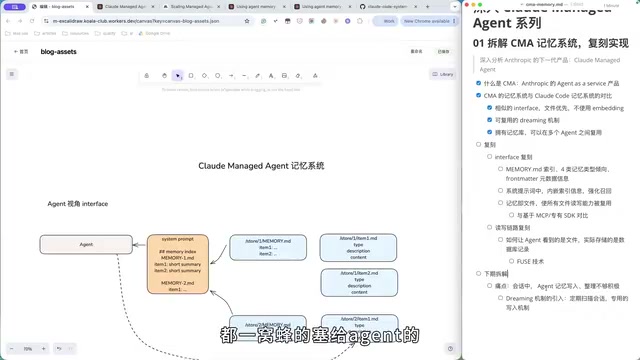Select the Hand panning tool
Screen dimensions: 640x360
point(164,76)
